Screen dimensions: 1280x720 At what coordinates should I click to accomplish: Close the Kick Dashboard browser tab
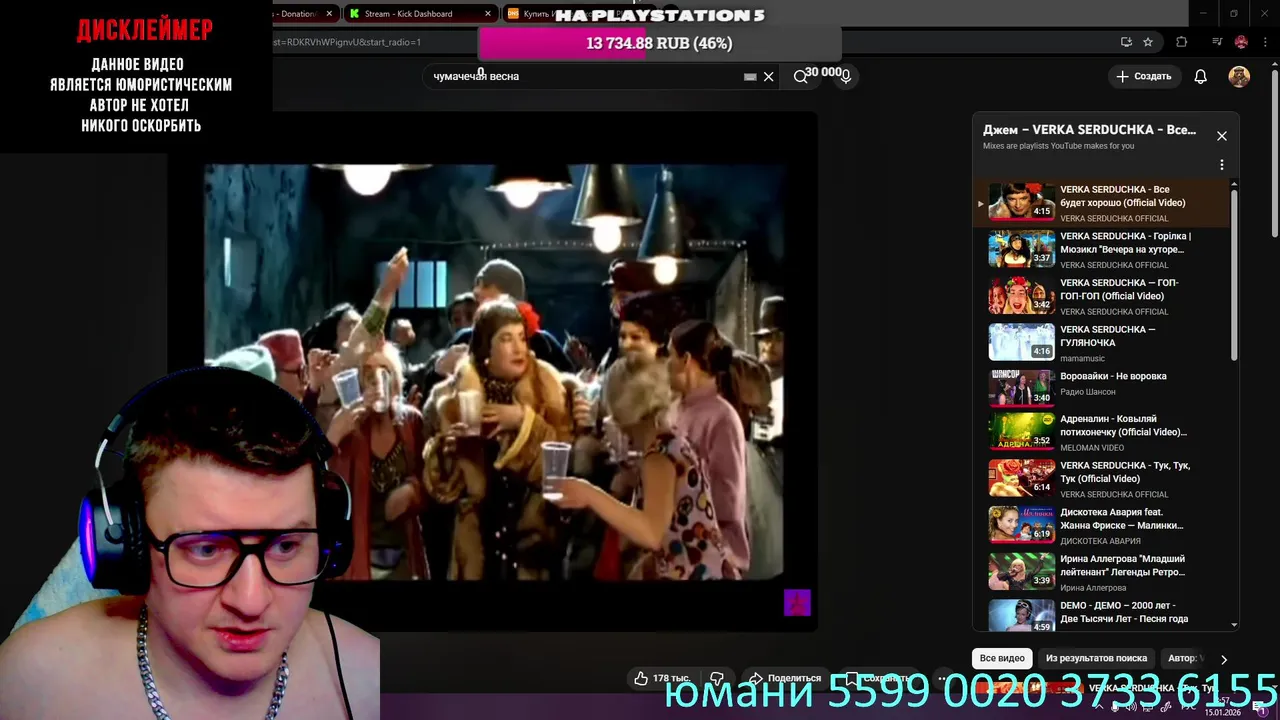[x=488, y=14]
